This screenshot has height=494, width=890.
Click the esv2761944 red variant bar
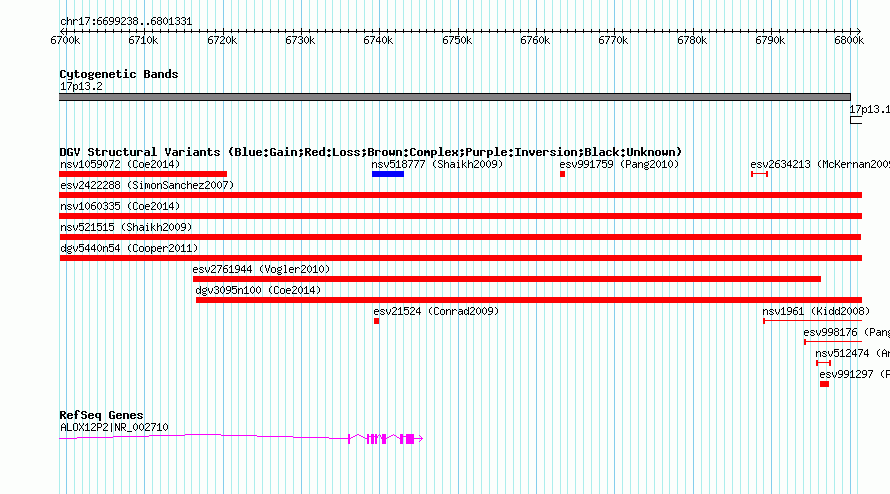click(507, 279)
